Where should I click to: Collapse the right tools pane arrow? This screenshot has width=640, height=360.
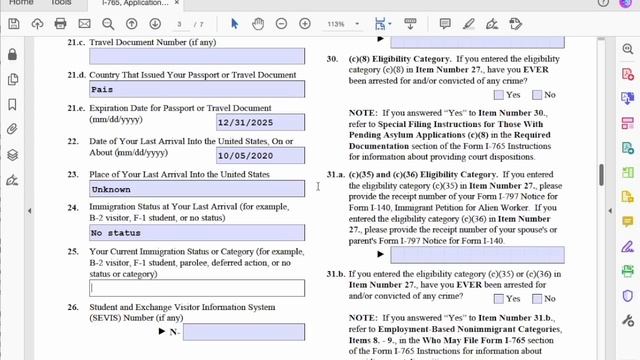610,211
